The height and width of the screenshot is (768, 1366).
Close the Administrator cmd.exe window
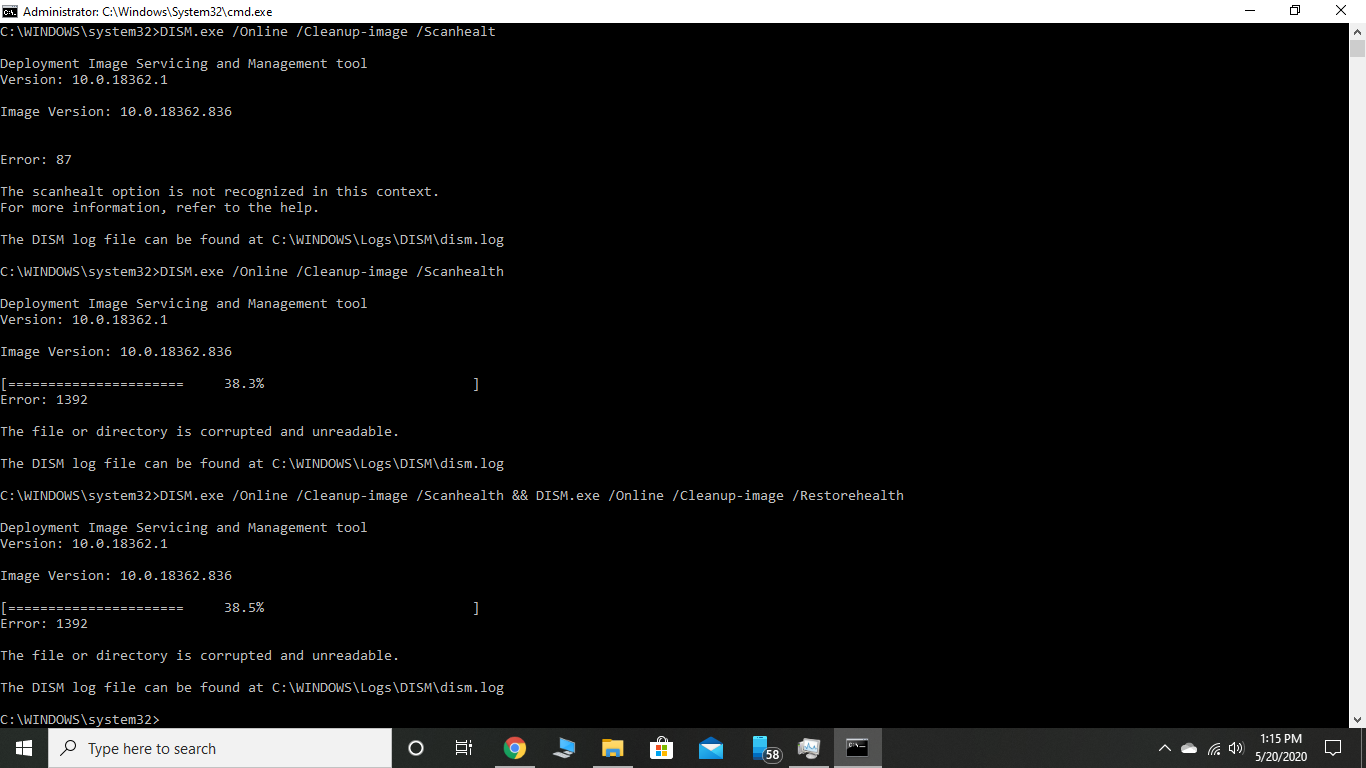click(1342, 11)
